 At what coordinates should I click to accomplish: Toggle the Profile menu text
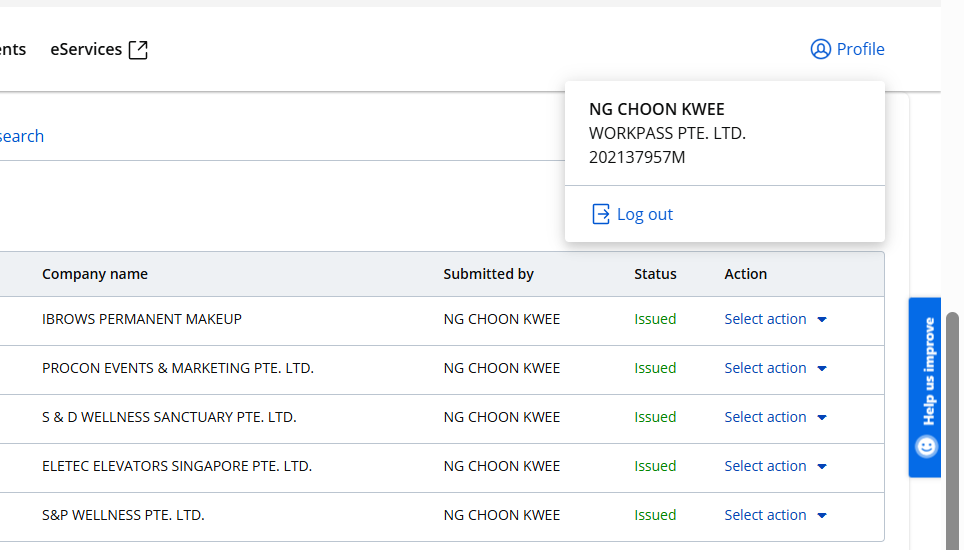tap(860, 49)
